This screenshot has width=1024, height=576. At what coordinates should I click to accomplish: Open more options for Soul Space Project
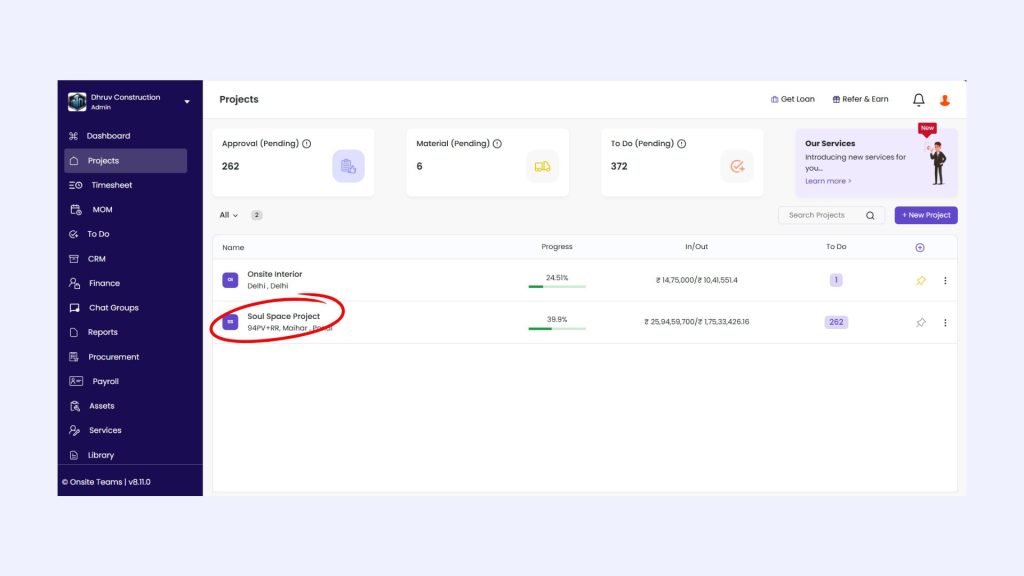pos(945,322)
